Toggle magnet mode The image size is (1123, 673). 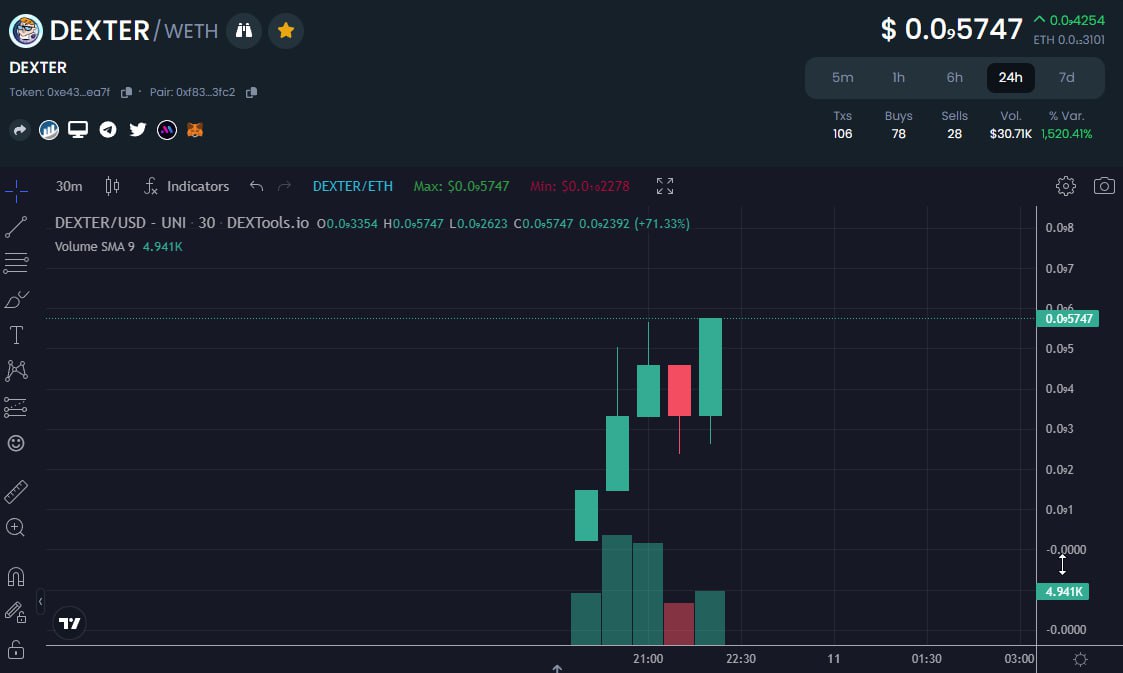pos(16,576)
